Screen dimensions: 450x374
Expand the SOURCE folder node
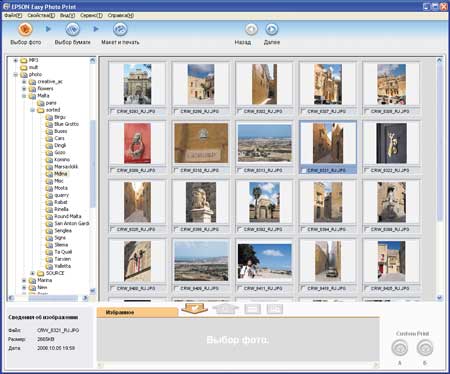tap(32, 273)
